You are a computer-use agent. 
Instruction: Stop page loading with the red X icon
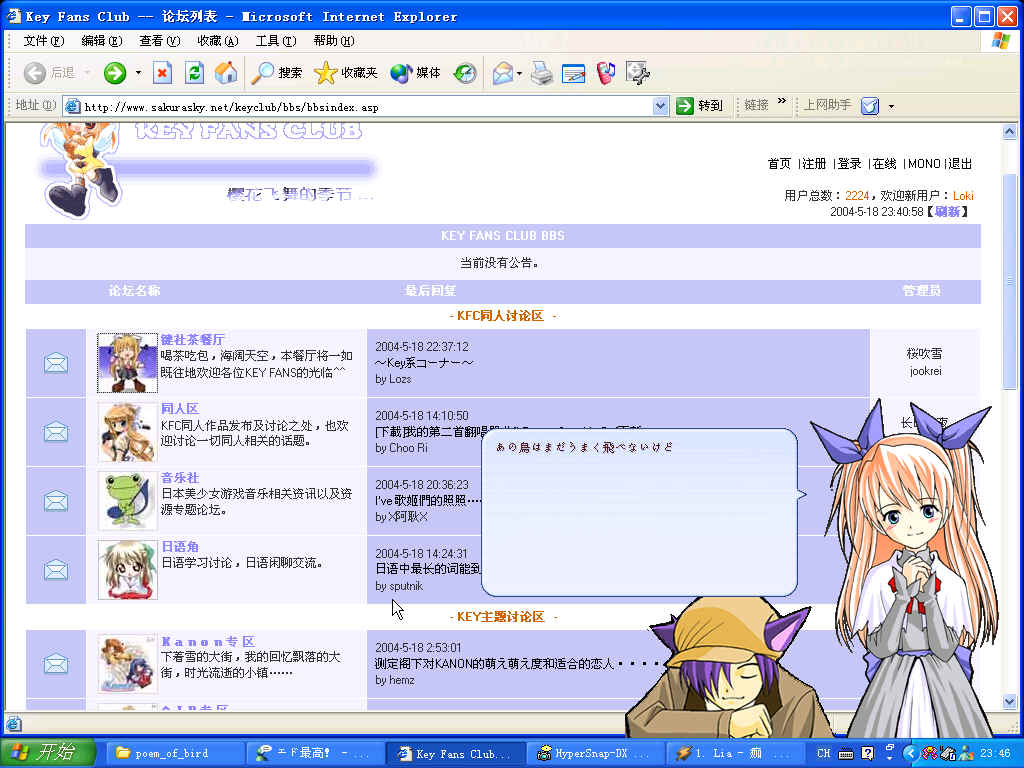[163, 72]
